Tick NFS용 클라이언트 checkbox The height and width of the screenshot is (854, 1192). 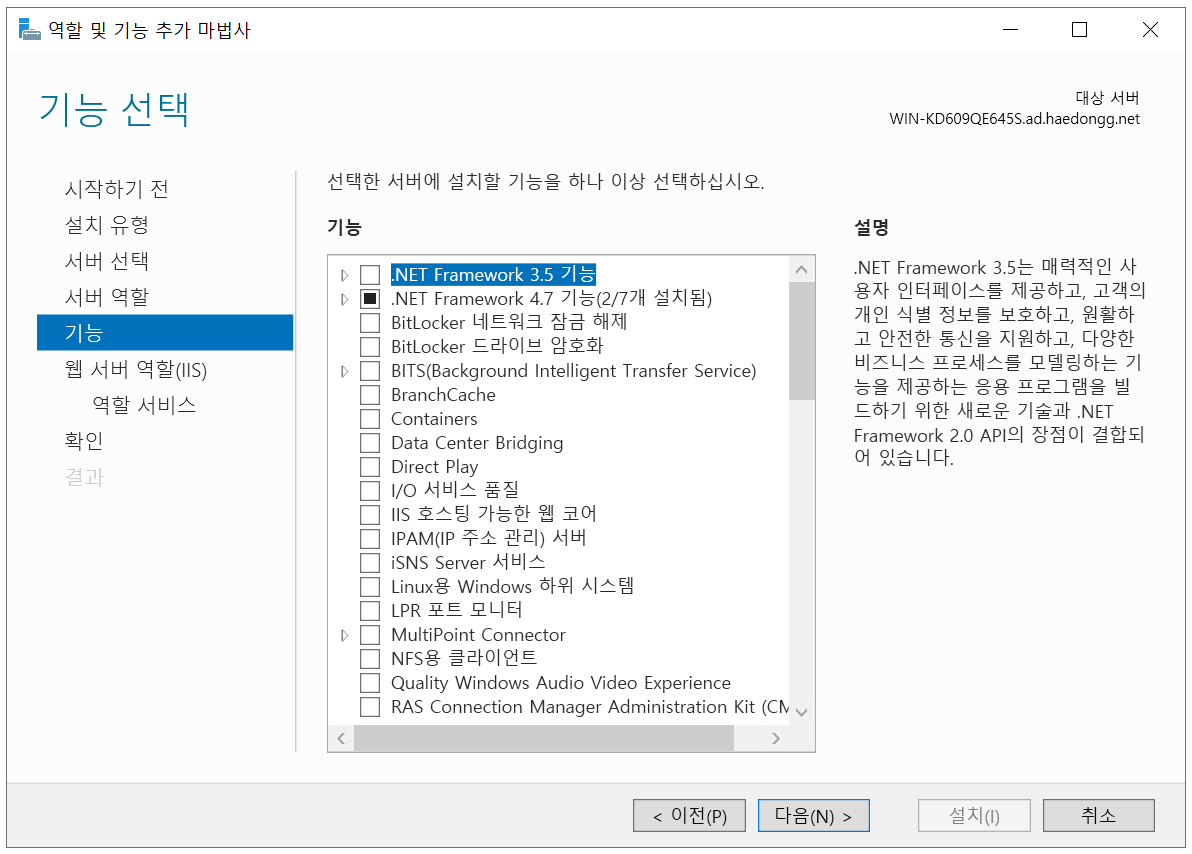pyautogui.click(x=369, y=659)
